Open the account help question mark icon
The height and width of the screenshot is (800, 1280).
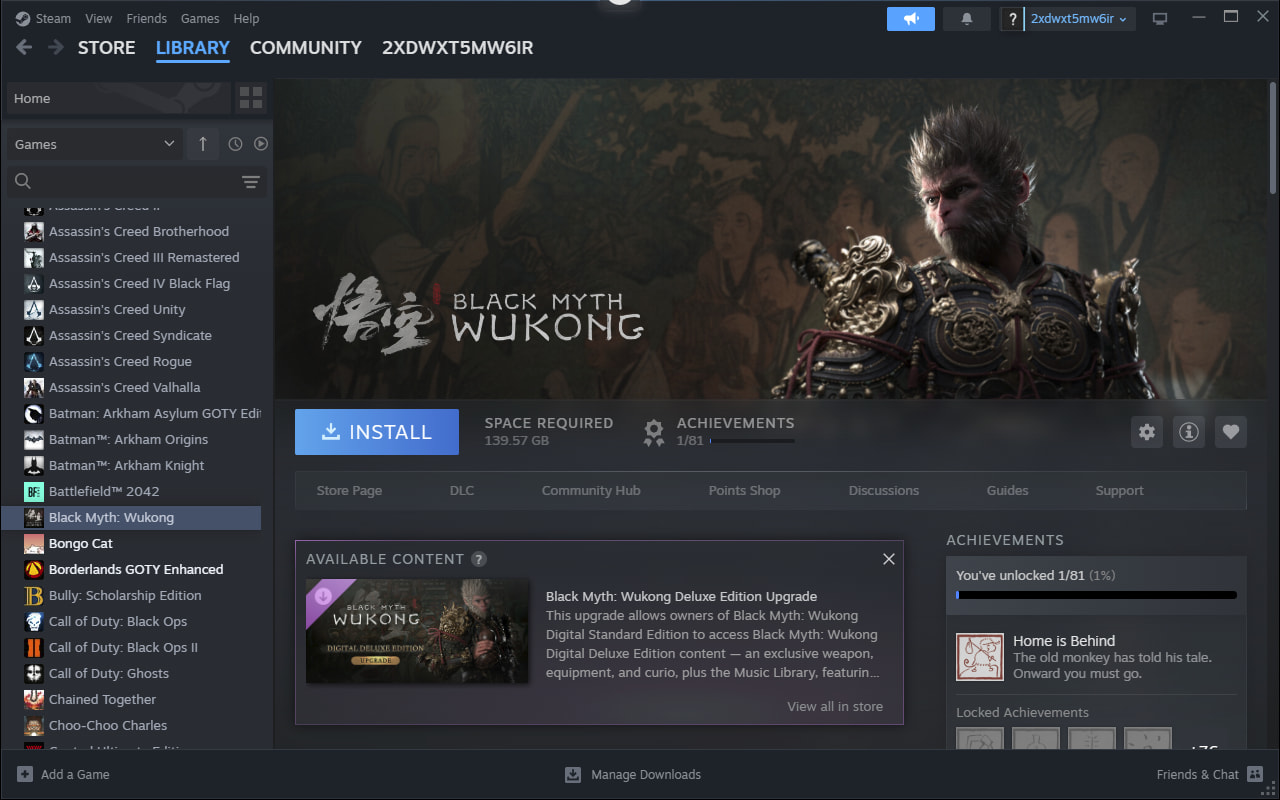[x=1013, y=19]
